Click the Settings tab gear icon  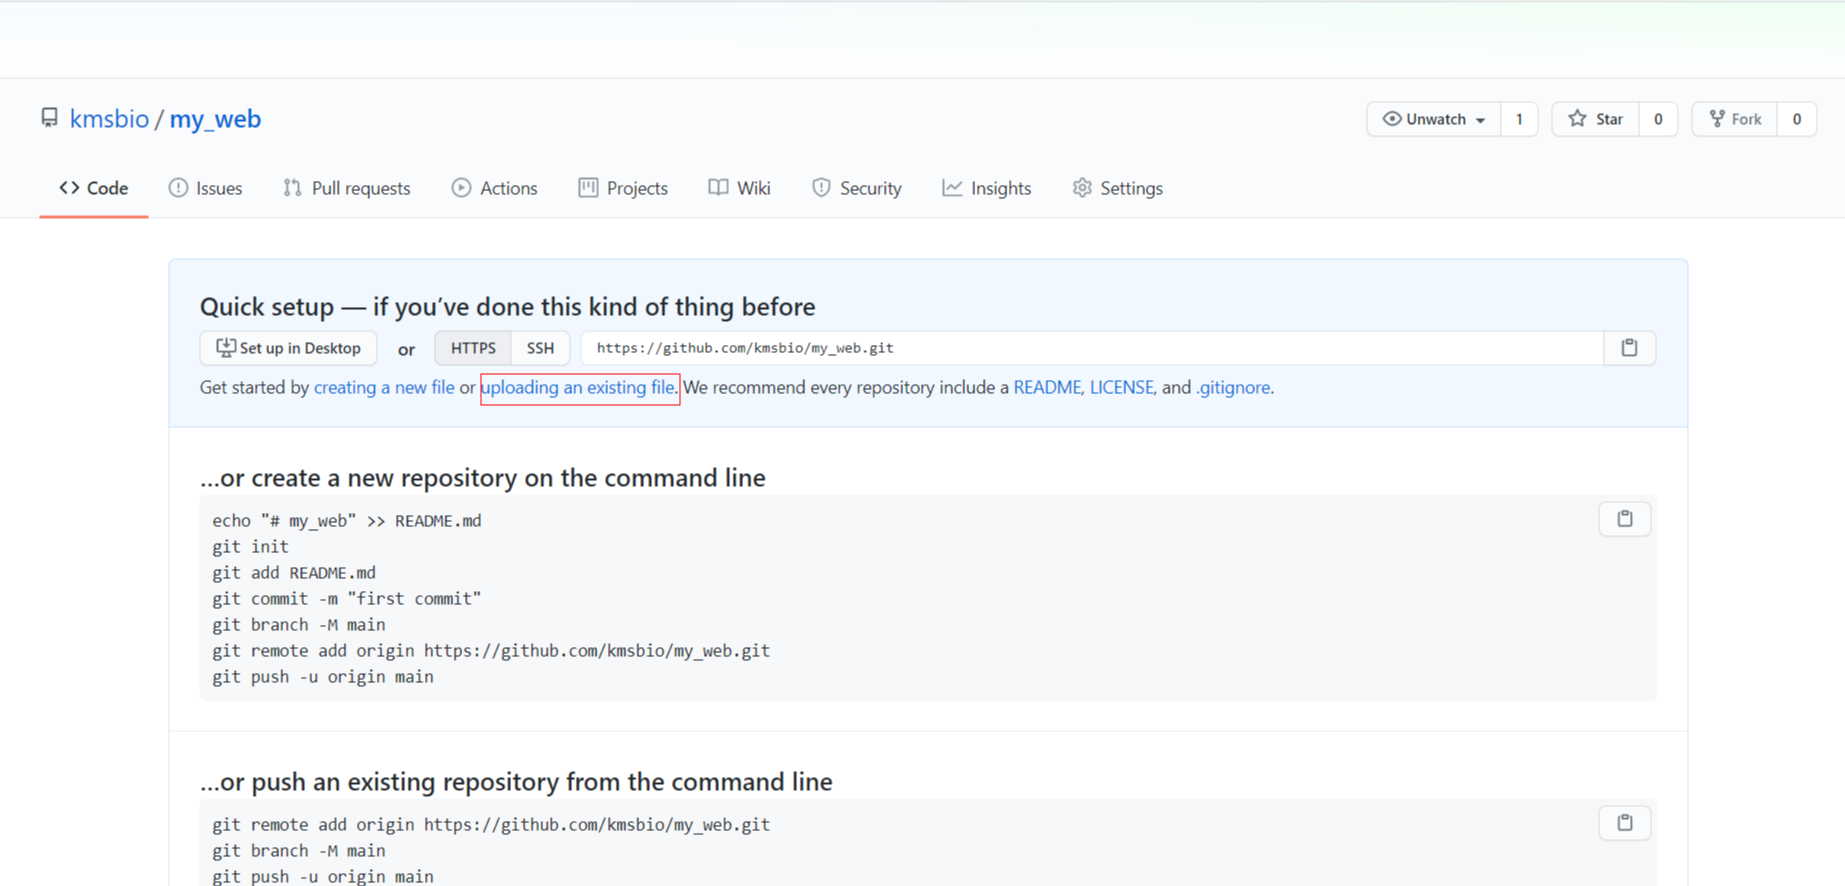pyautogui.click(x=1082, y=188)
